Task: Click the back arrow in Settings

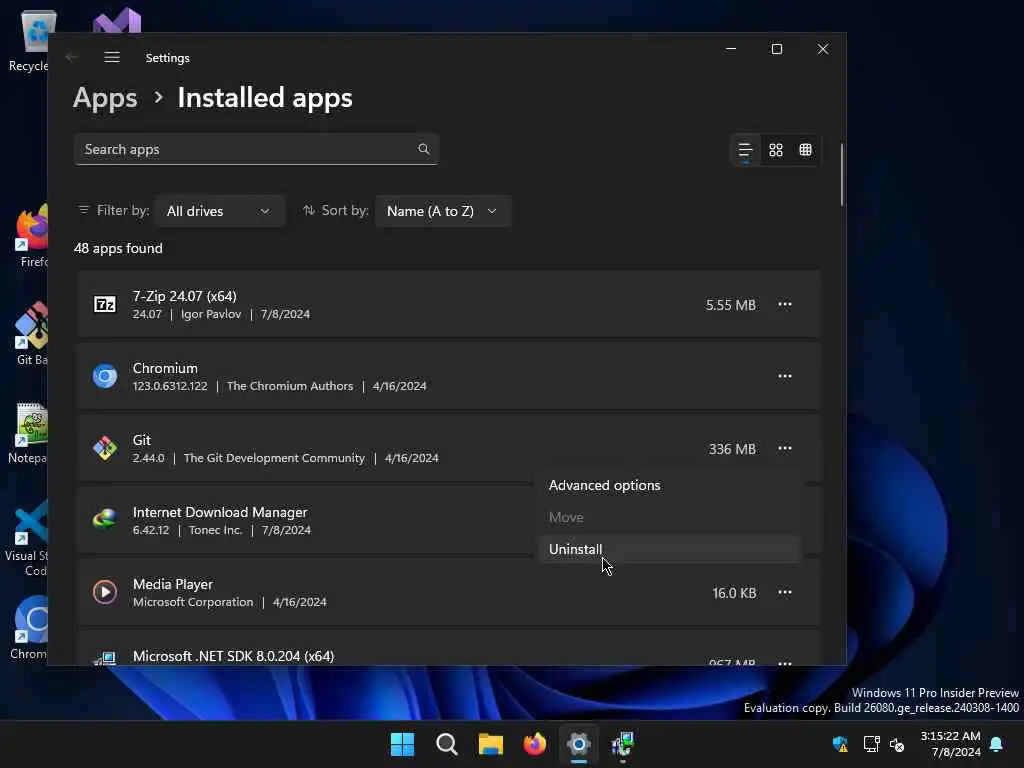Action: tap(72, 57)
